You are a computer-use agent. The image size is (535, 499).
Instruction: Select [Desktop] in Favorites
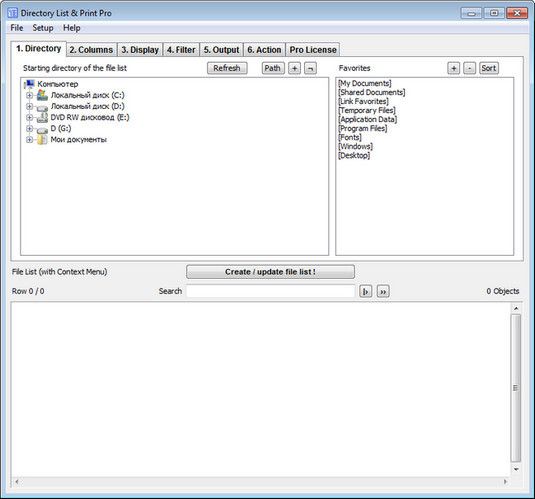[x=354, y=156]
